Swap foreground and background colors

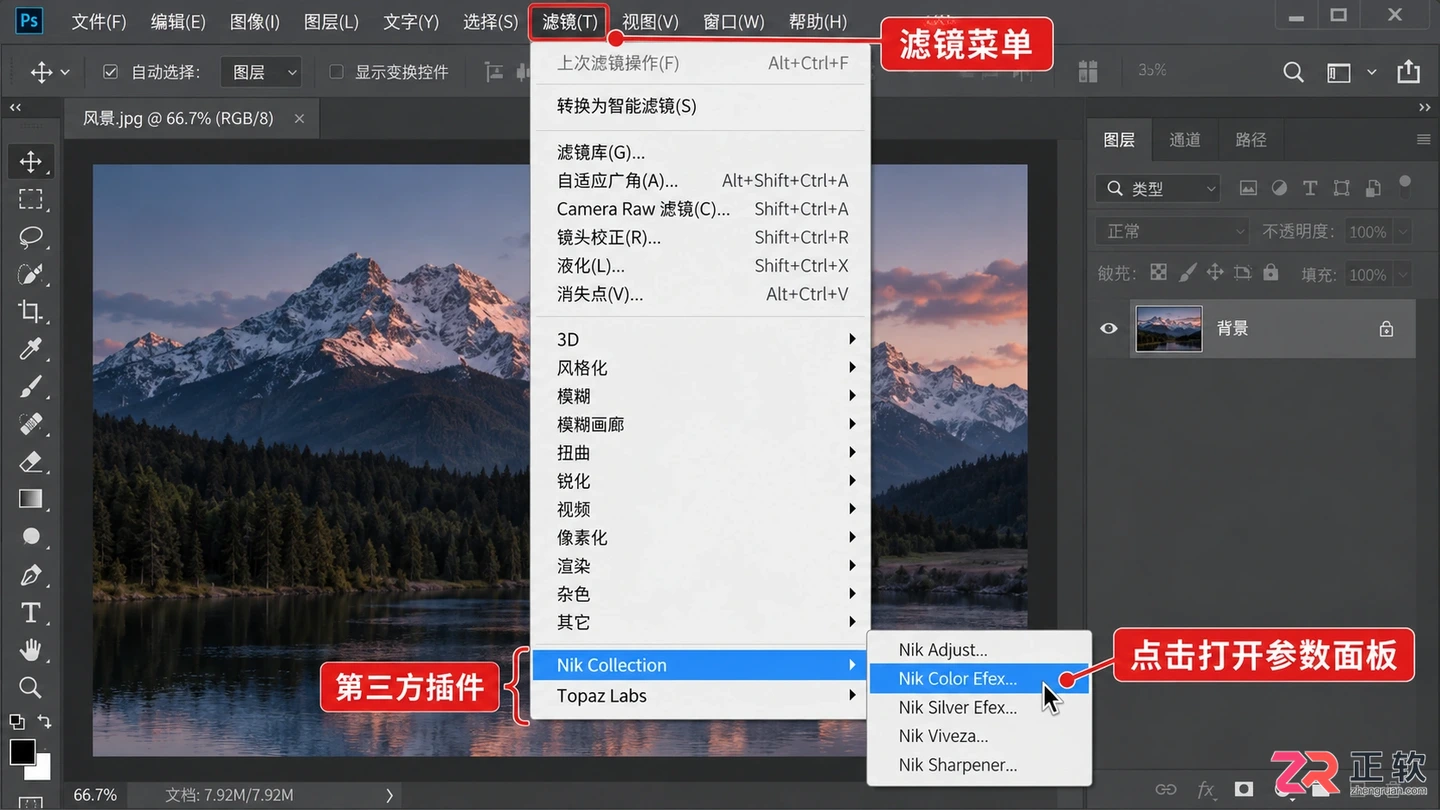tap(44, 721)
